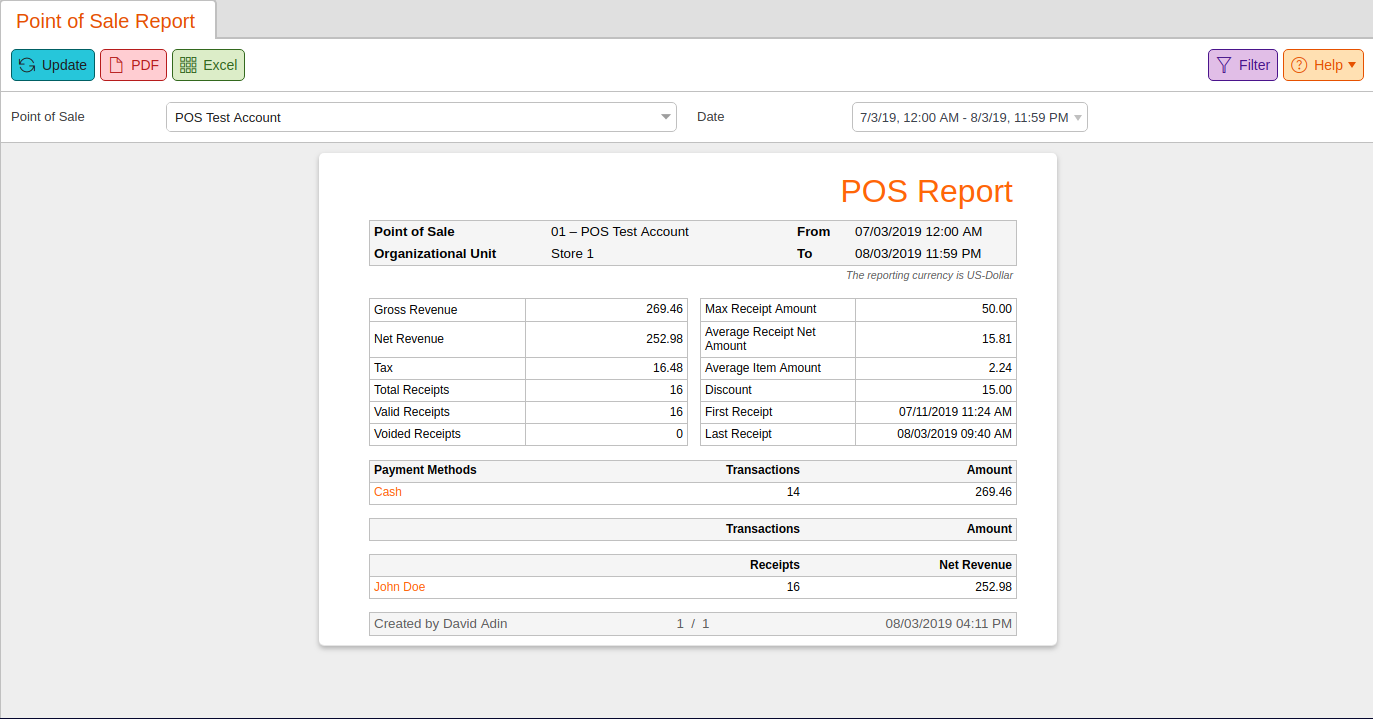Click the Update button label
1373x719 pixels.
point(64,65)
